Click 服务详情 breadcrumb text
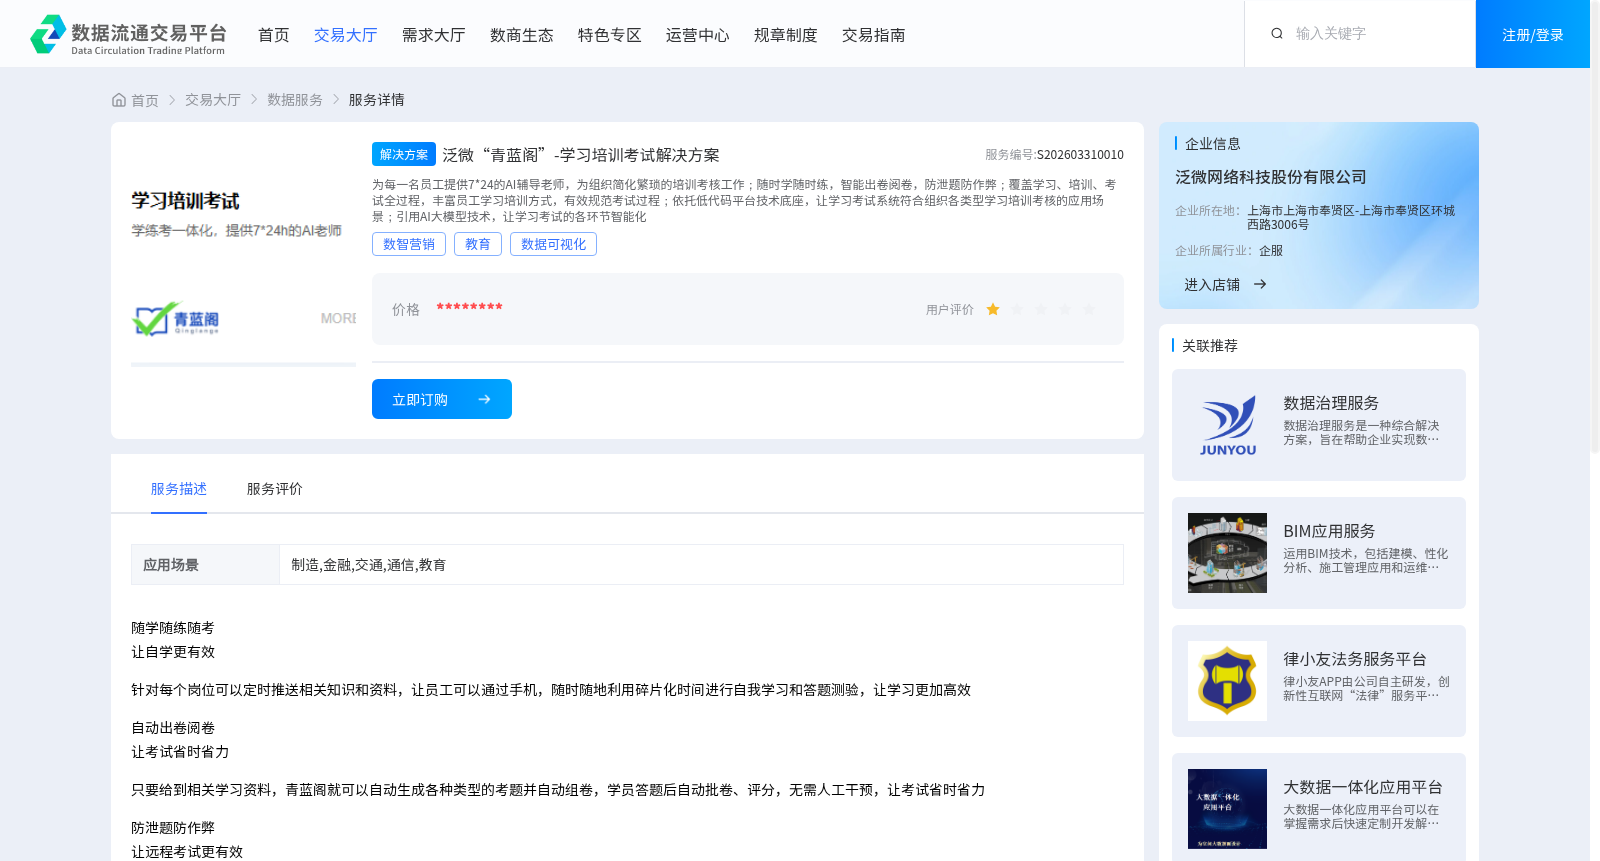Screen dimensions: 1600x861 376,100
